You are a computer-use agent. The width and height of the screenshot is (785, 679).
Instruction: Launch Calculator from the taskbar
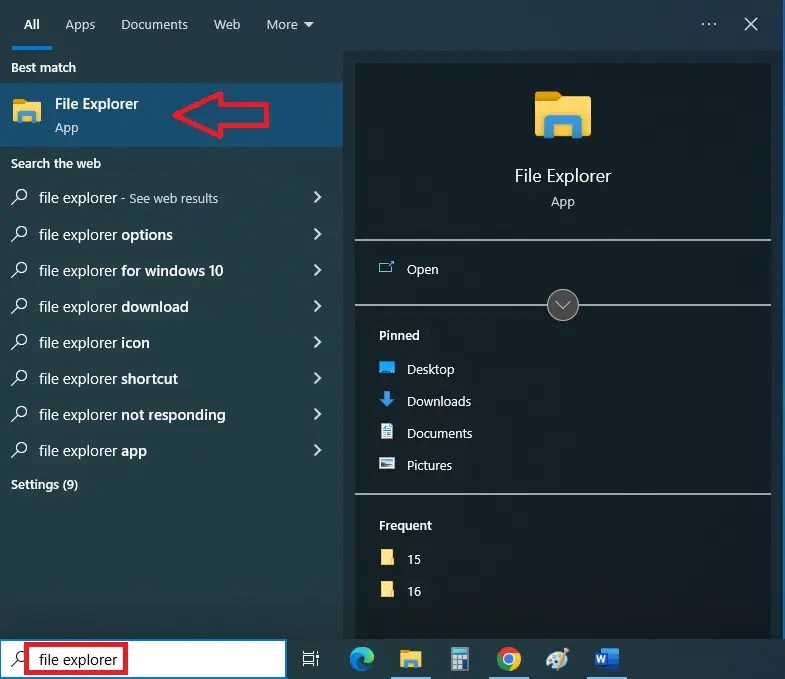(x=460, y=658)
